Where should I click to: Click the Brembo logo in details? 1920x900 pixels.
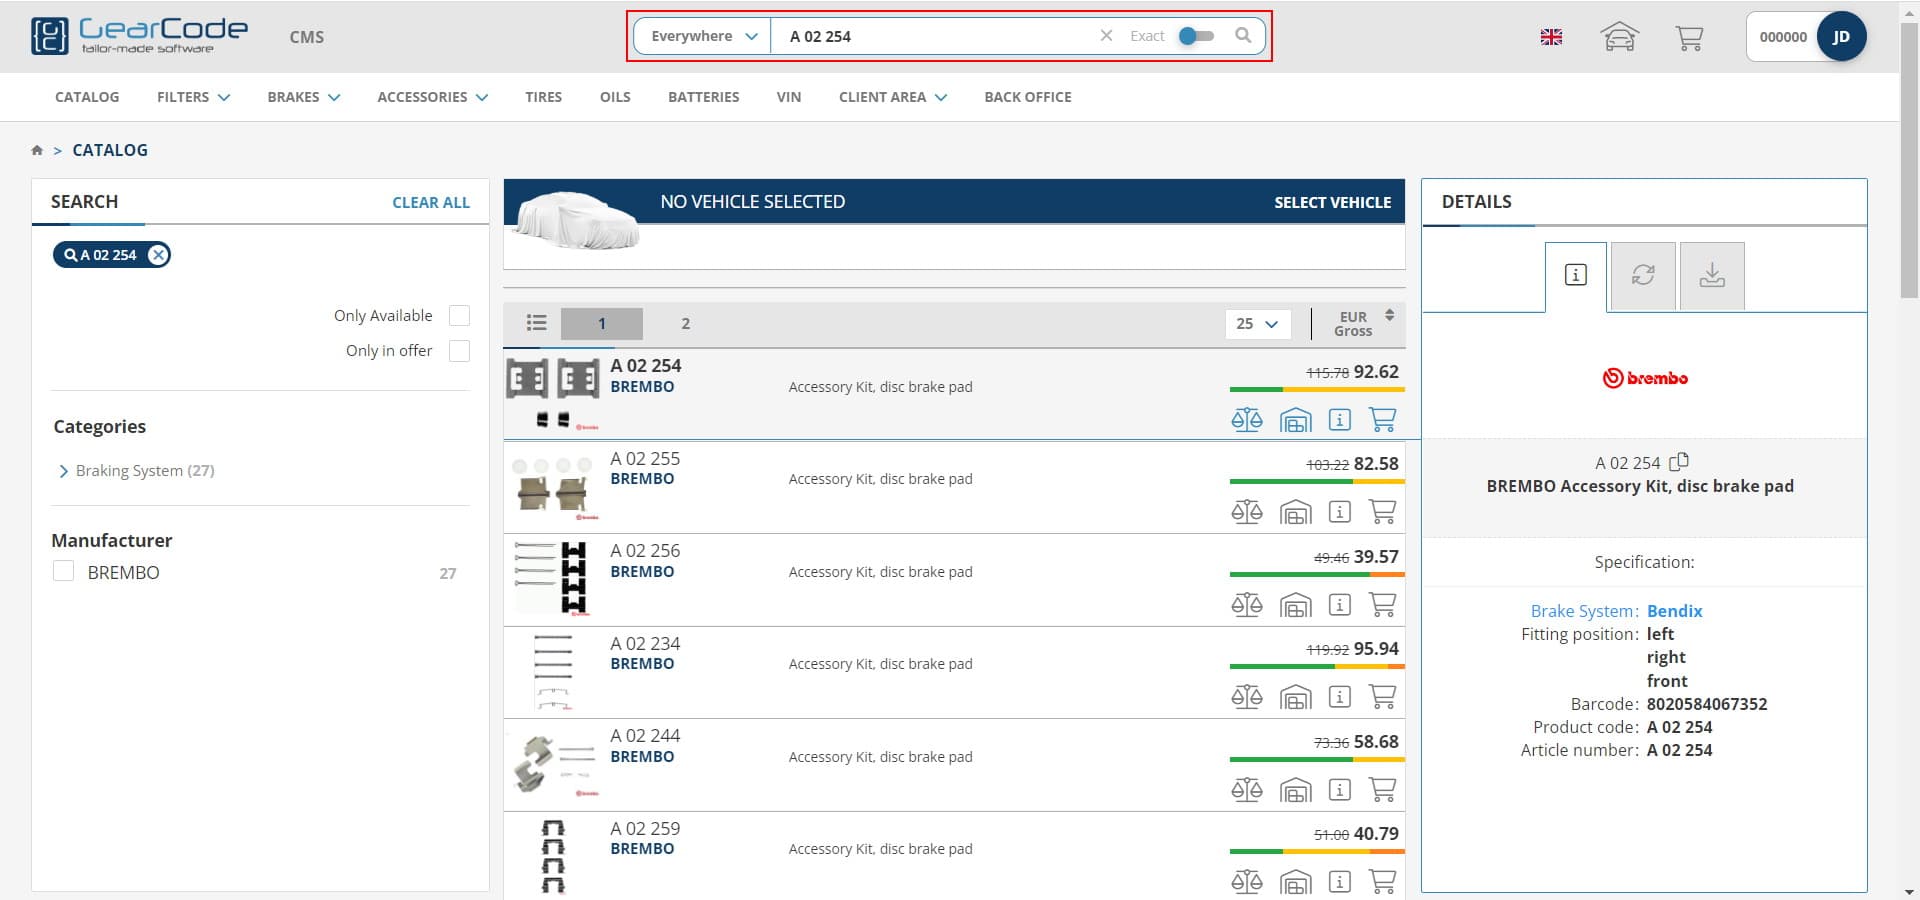[x=1645, y=378]
